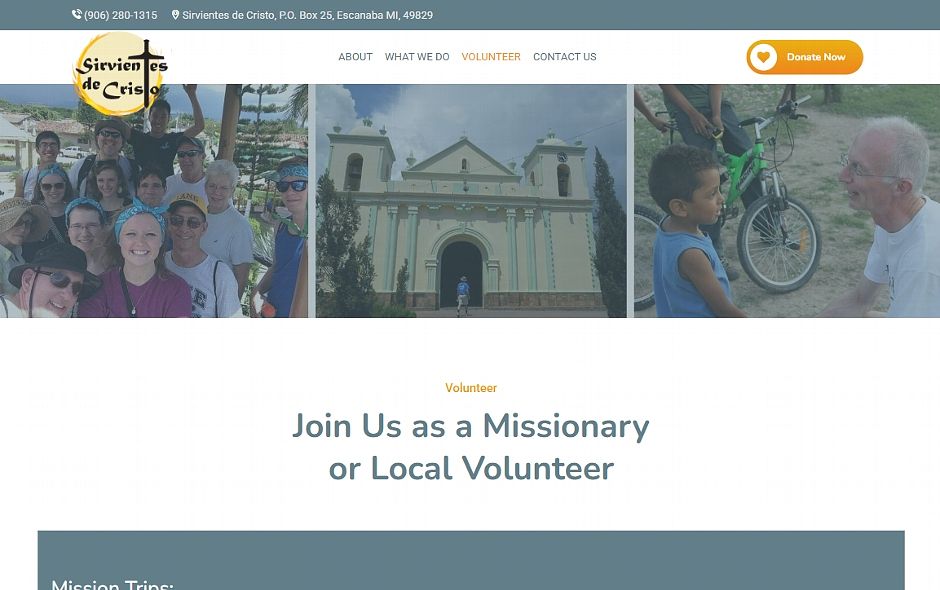940x590 pixels.
Task: Click the phone handset icon in top bar
Action: point(77,14)
